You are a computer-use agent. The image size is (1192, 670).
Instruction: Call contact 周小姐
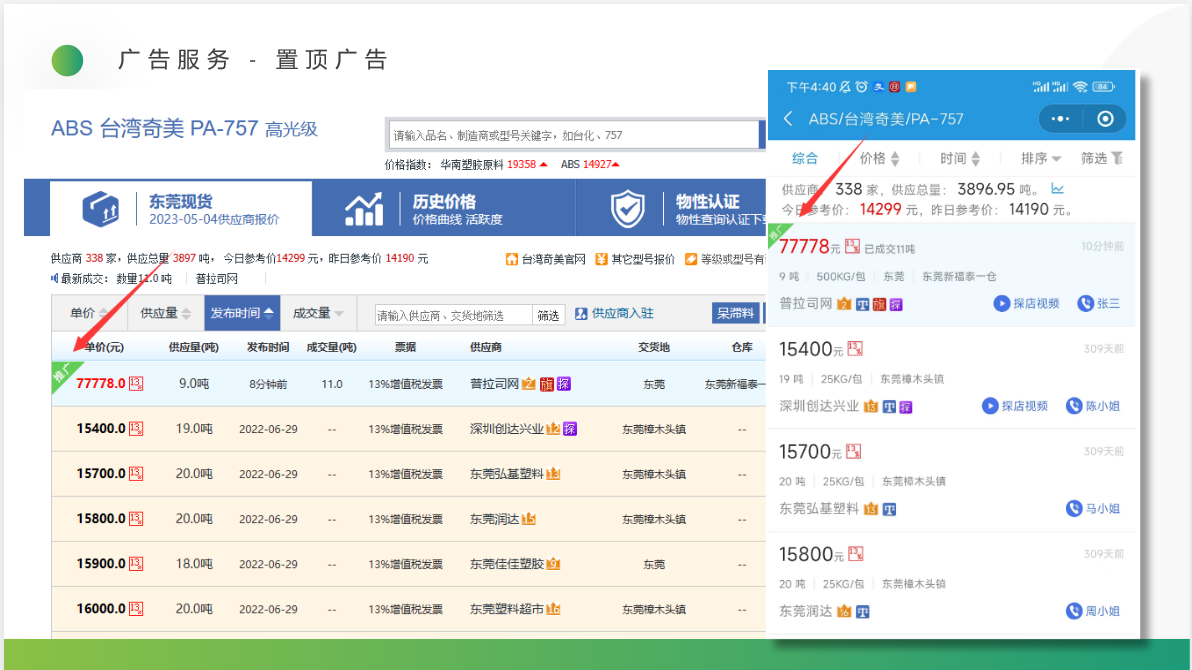tap(1093, 611)
